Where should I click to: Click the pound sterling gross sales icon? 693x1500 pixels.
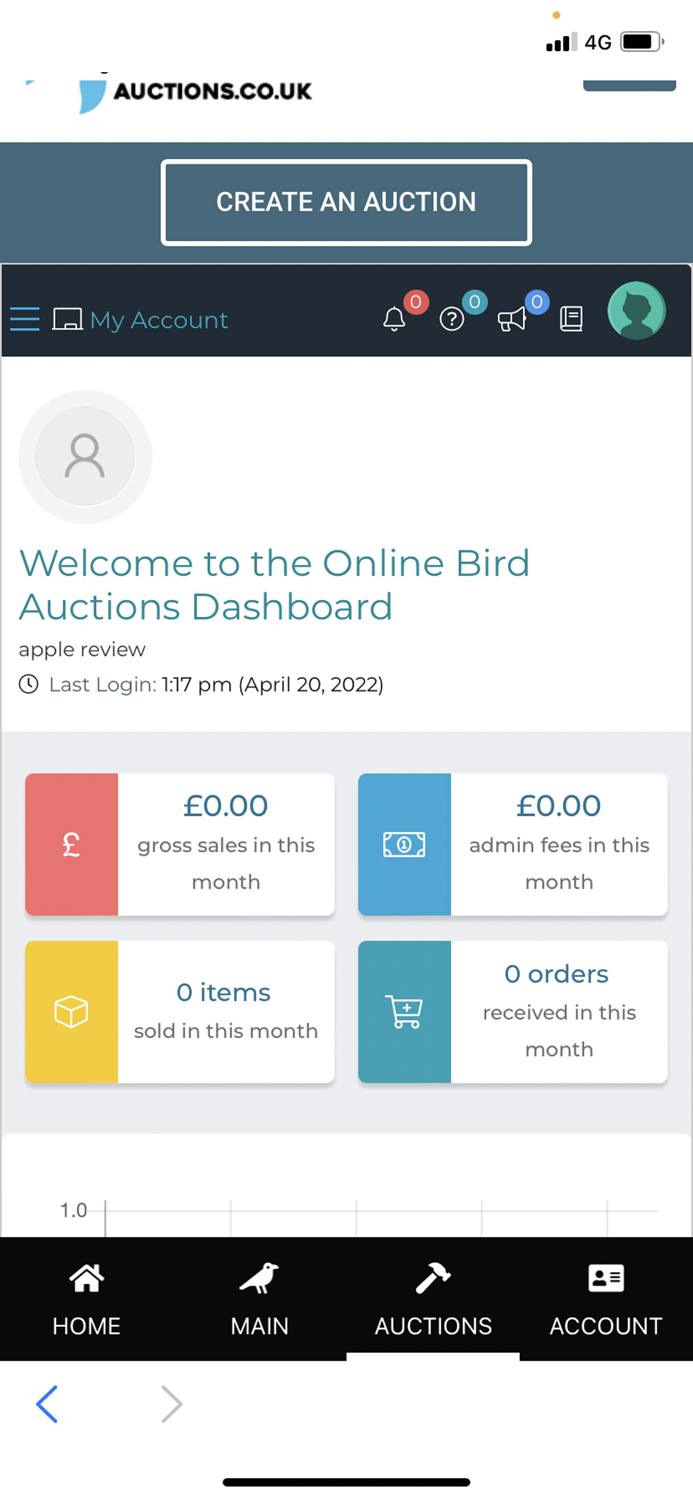71,844
